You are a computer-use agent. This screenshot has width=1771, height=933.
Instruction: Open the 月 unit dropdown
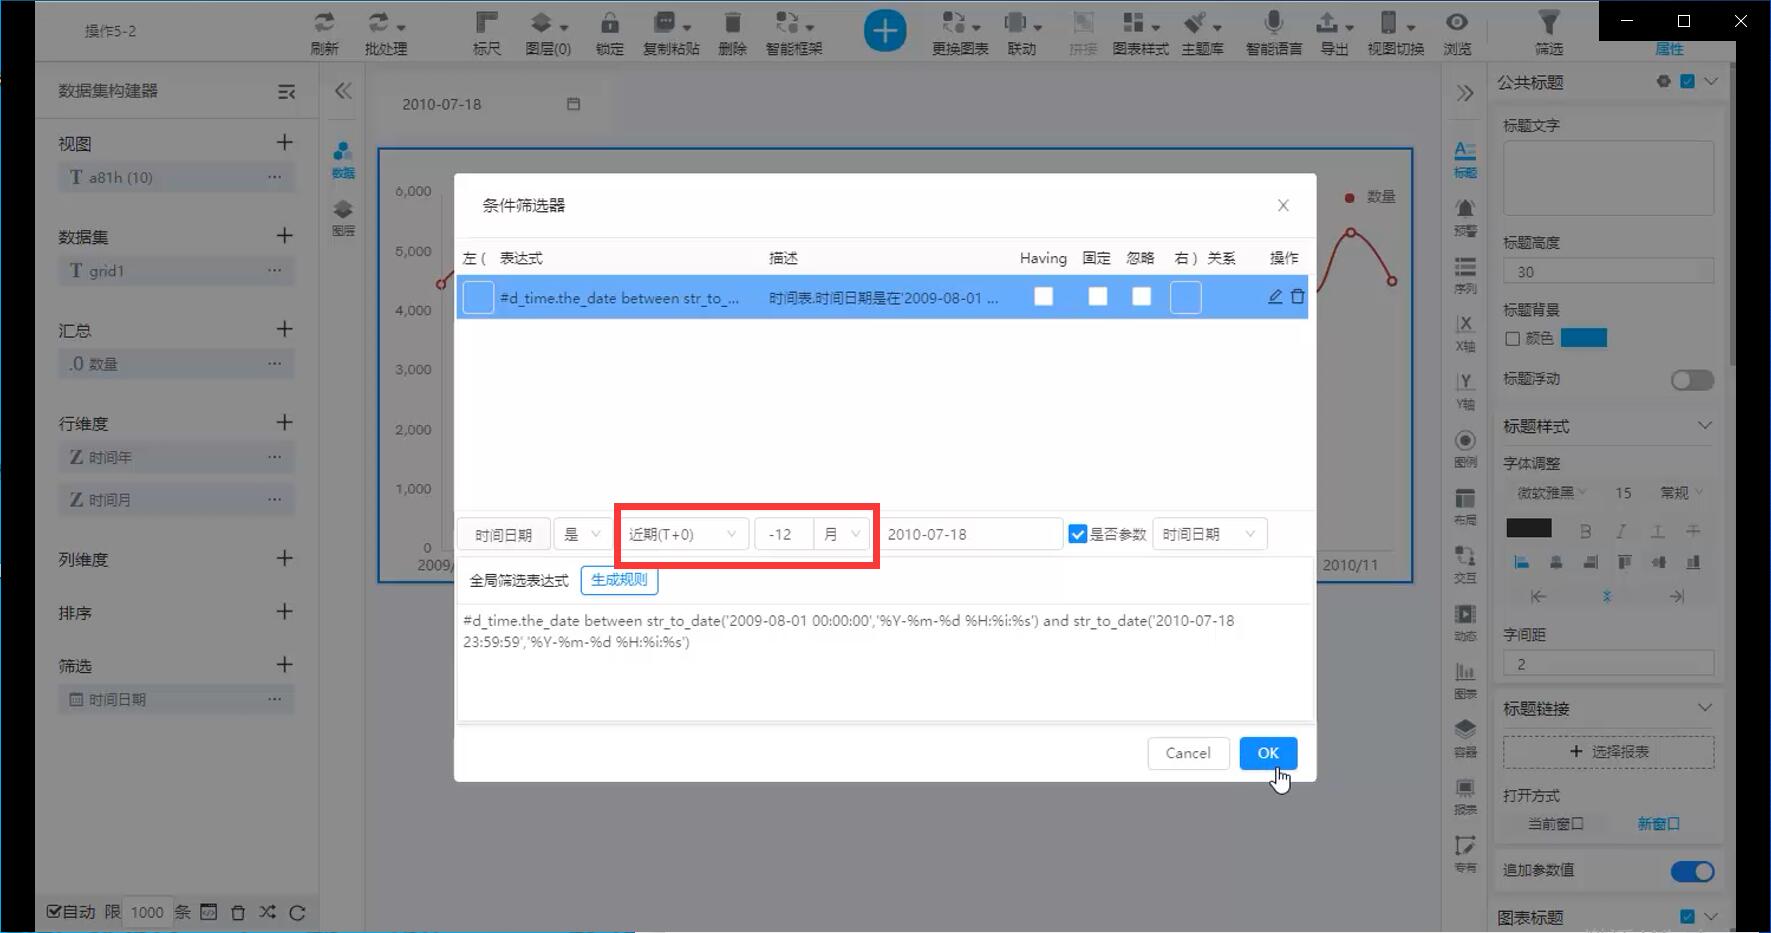tap(841, 534)
